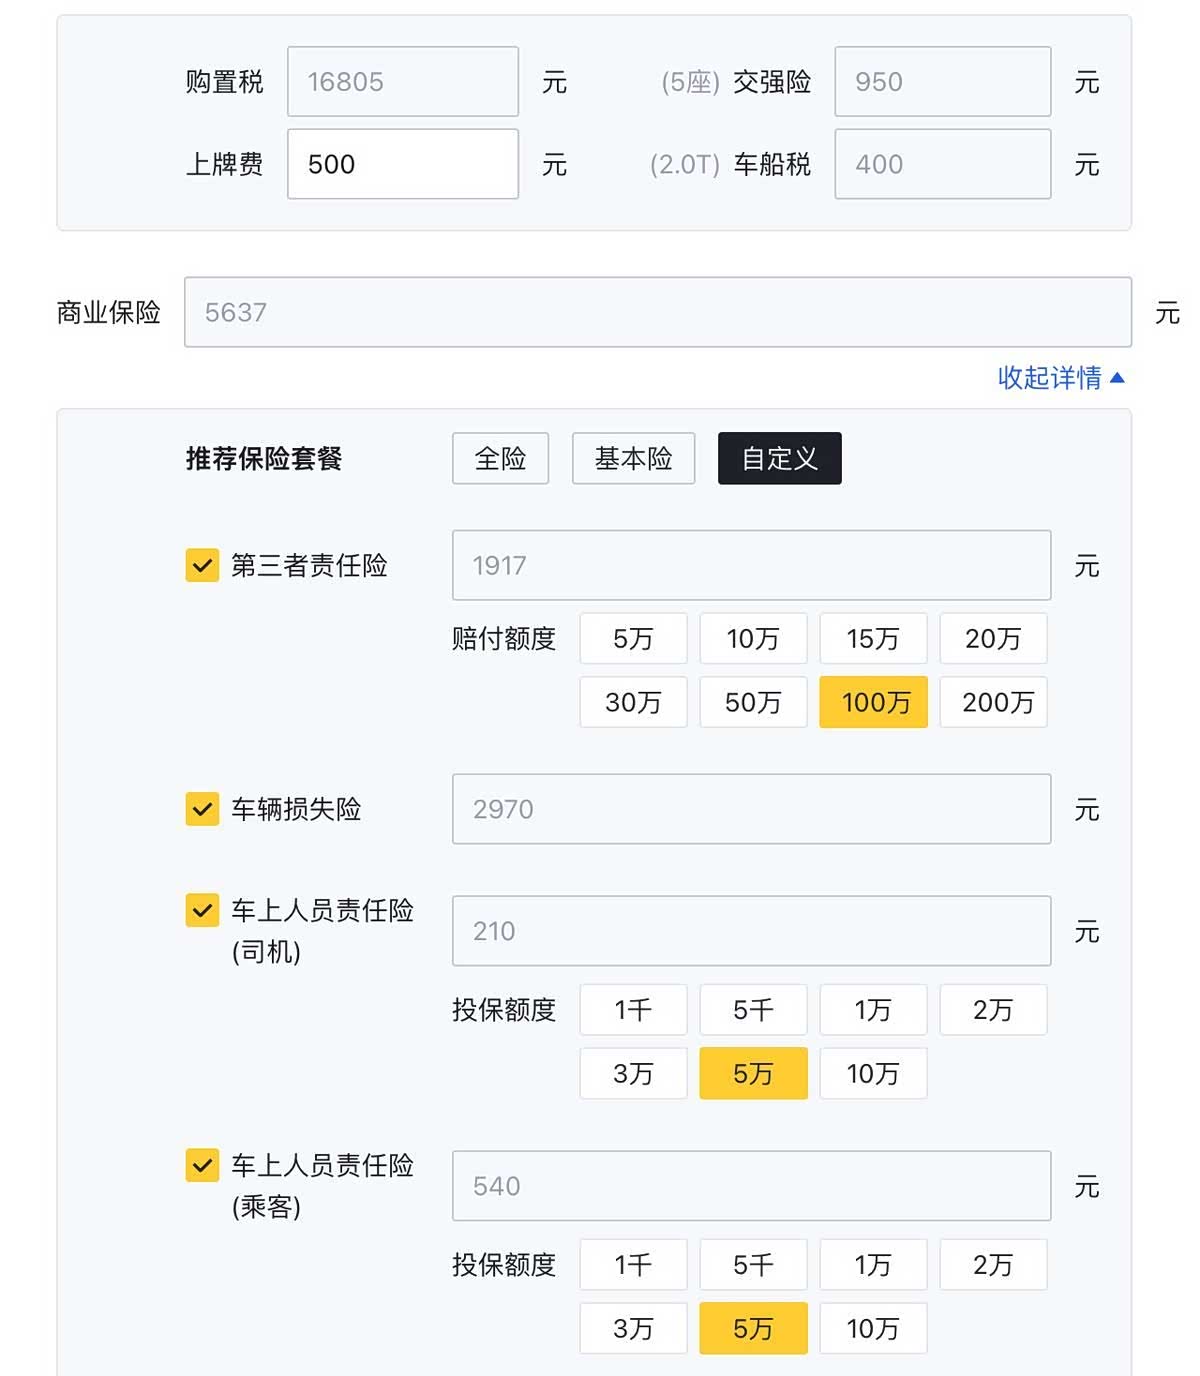The image size is (1200, 1376).
Task: Collapse details via 收起详情 link
Action: (x=1060, y=378)
